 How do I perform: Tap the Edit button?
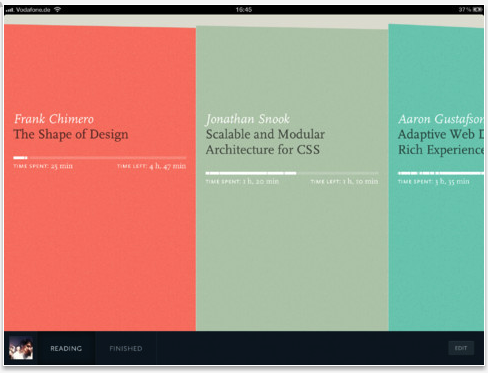(x=461, y=348)
